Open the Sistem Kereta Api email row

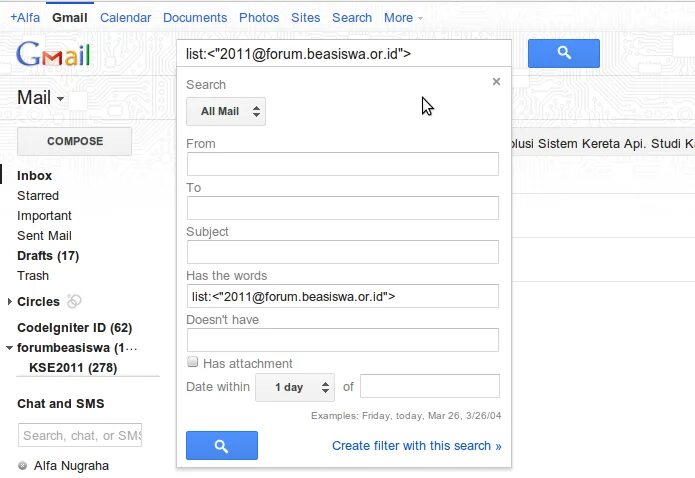603,144
